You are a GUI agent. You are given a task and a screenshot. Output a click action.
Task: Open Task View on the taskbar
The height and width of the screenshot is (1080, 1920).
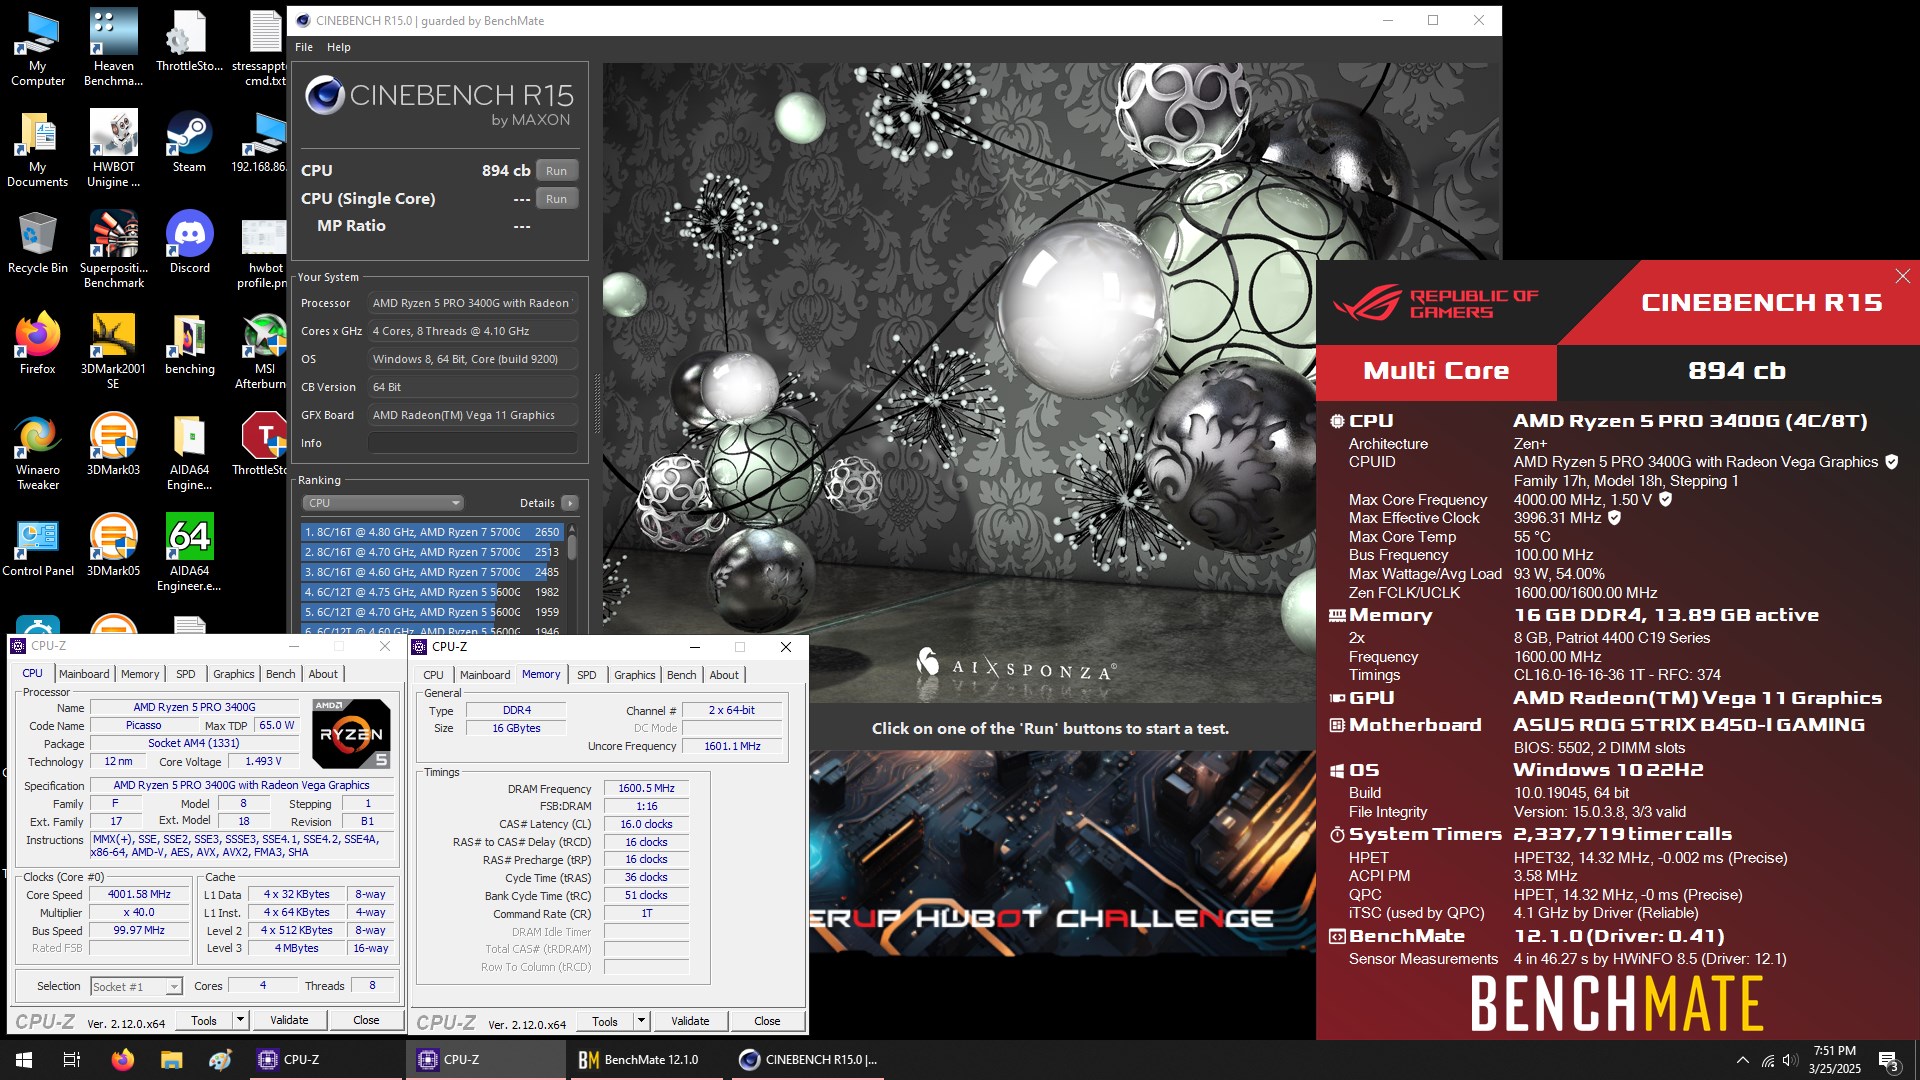pyautogui.click(x=72, y=1059)
